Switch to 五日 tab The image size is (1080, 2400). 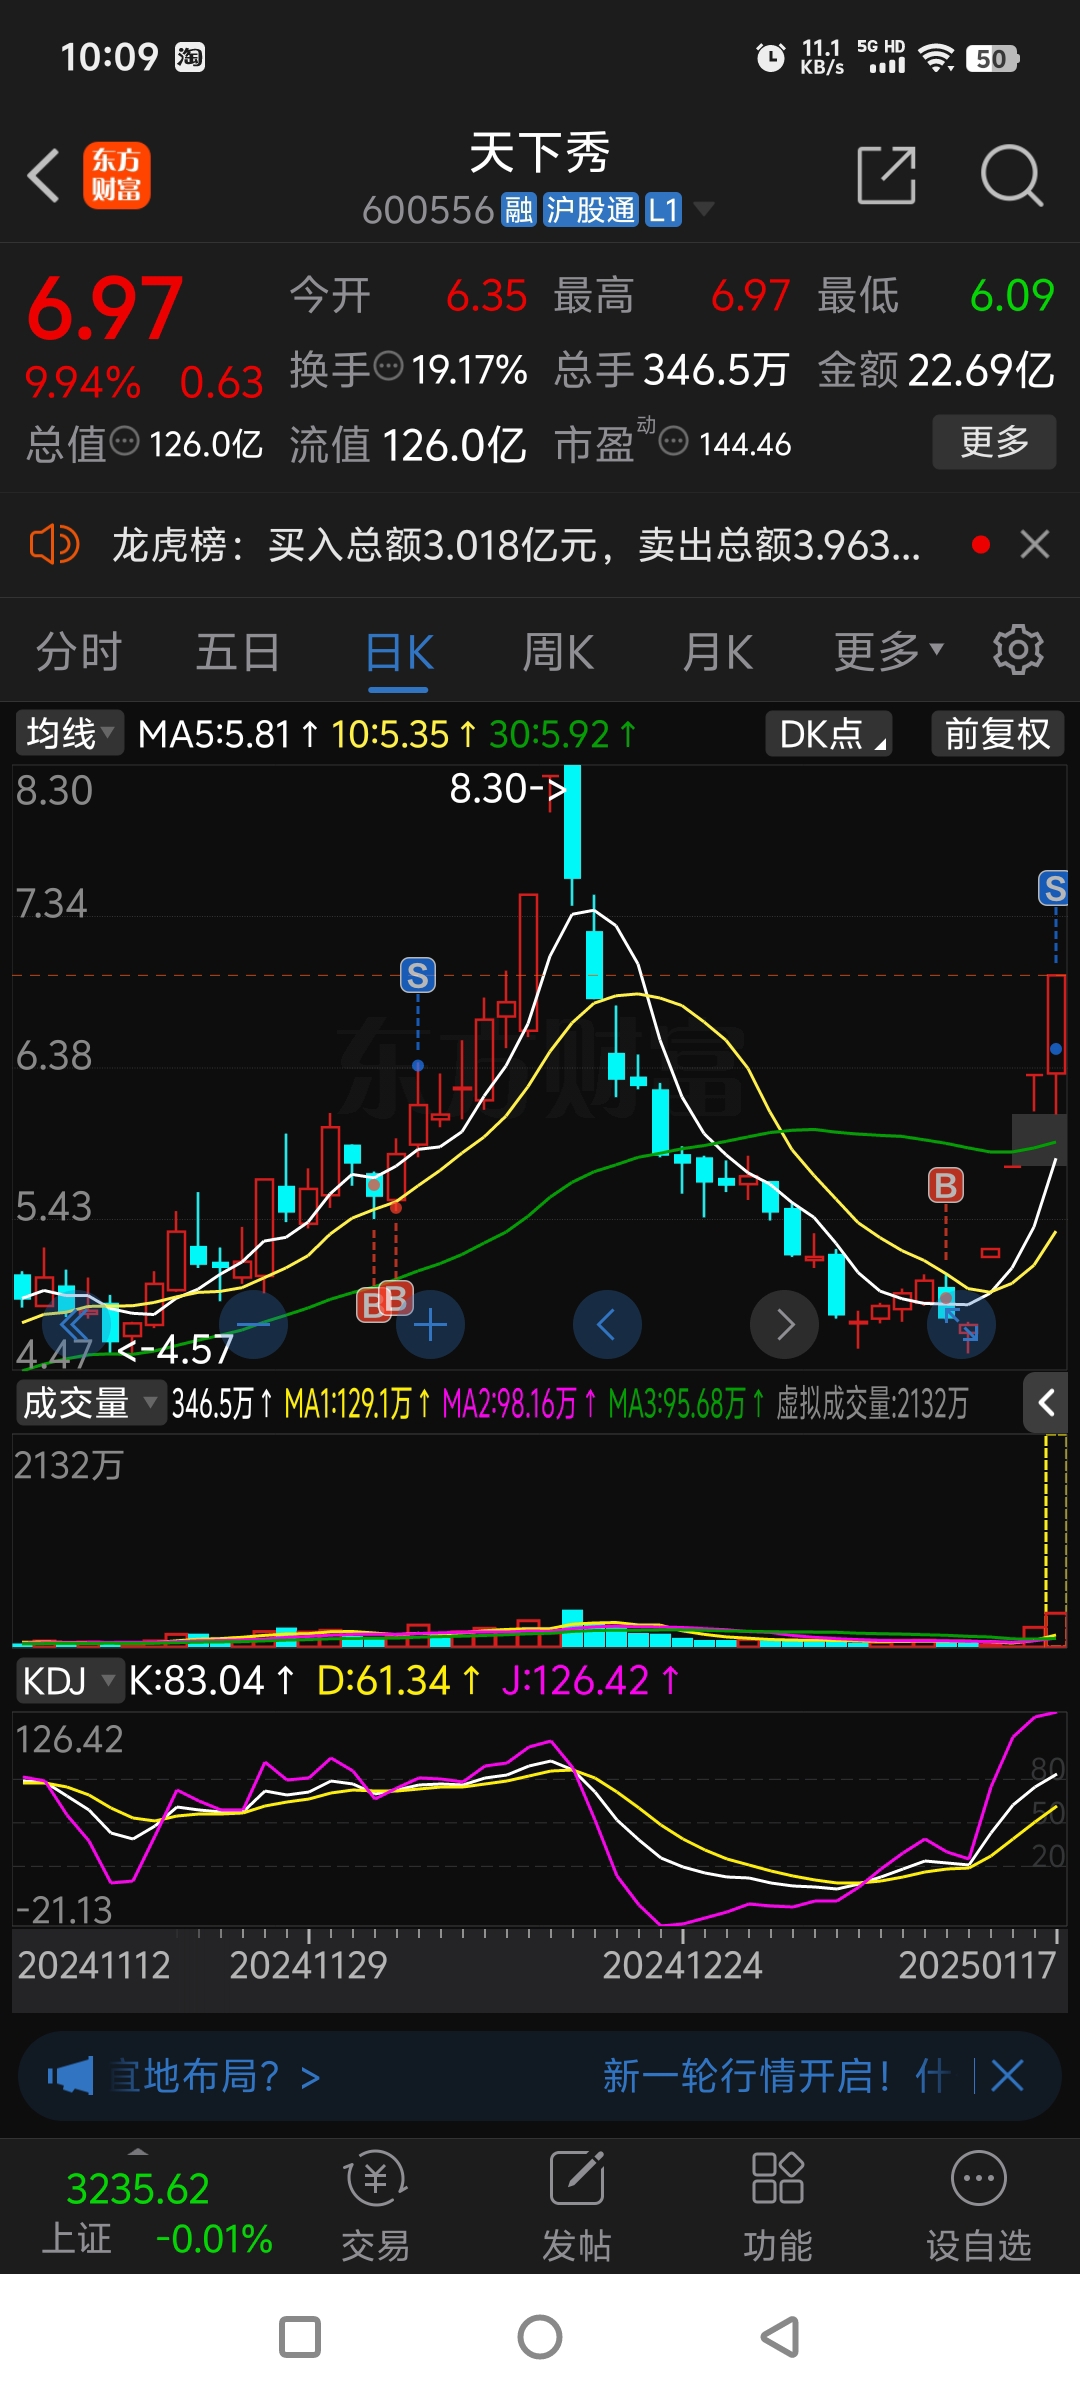pyautogui.click(x=237, y=652)
